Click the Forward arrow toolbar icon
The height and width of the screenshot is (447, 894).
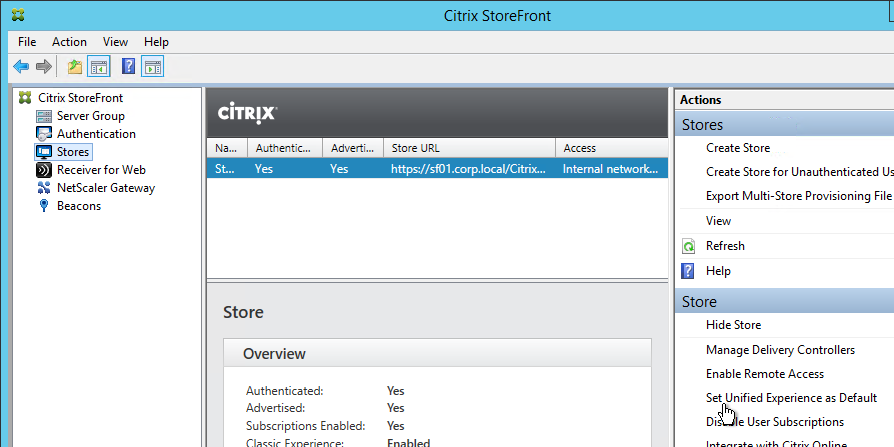point(44,67)
